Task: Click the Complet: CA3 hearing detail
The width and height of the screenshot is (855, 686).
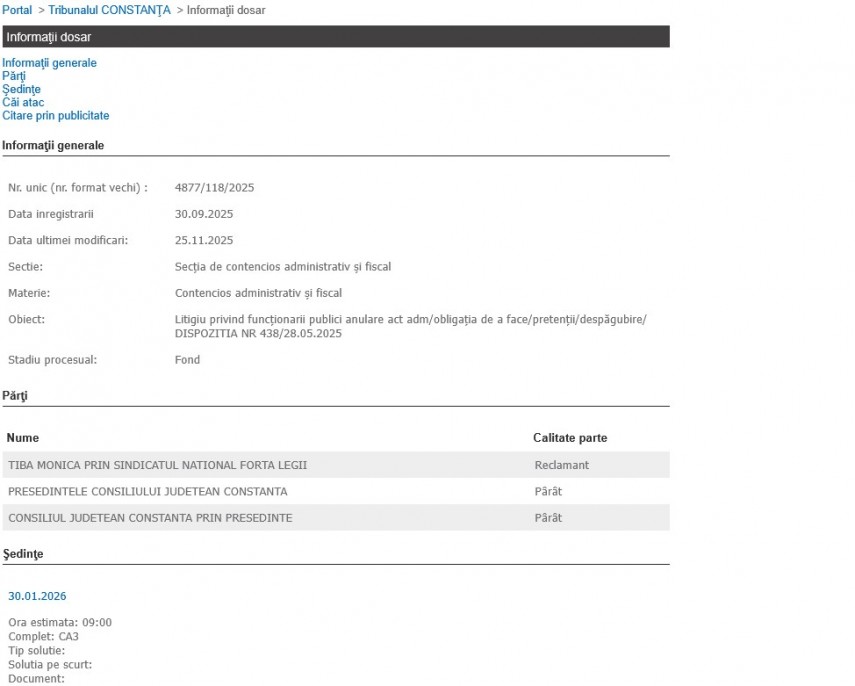Action: tap(43, 636)
